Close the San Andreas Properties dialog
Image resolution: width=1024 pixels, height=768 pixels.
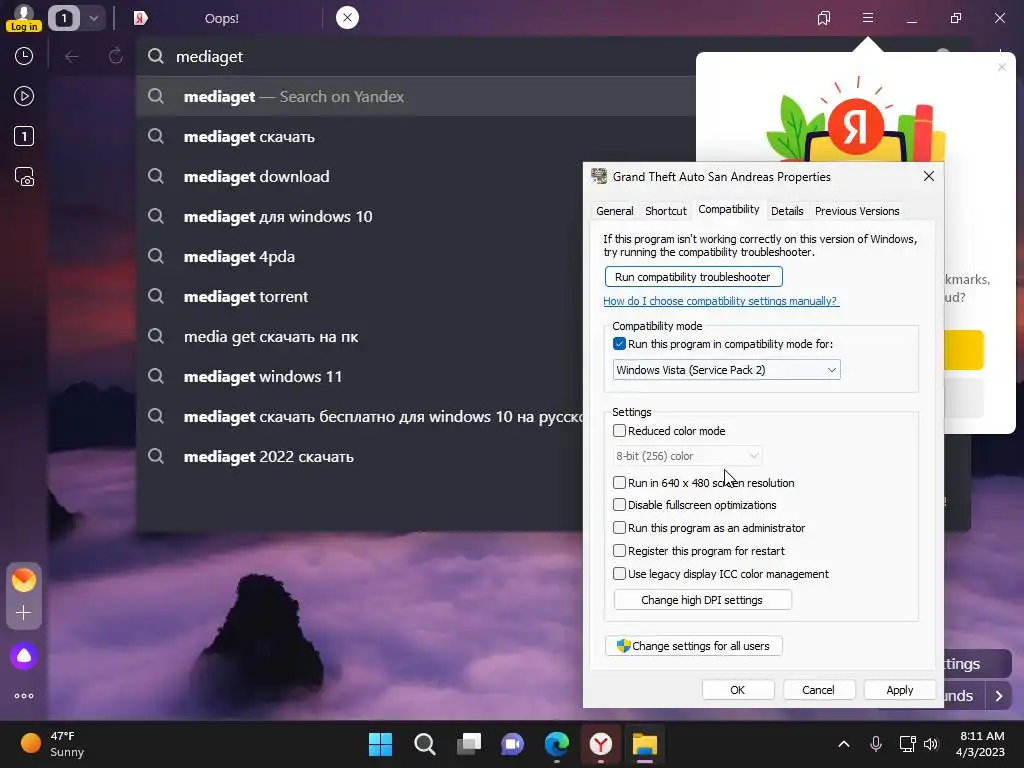coord(929,176)
